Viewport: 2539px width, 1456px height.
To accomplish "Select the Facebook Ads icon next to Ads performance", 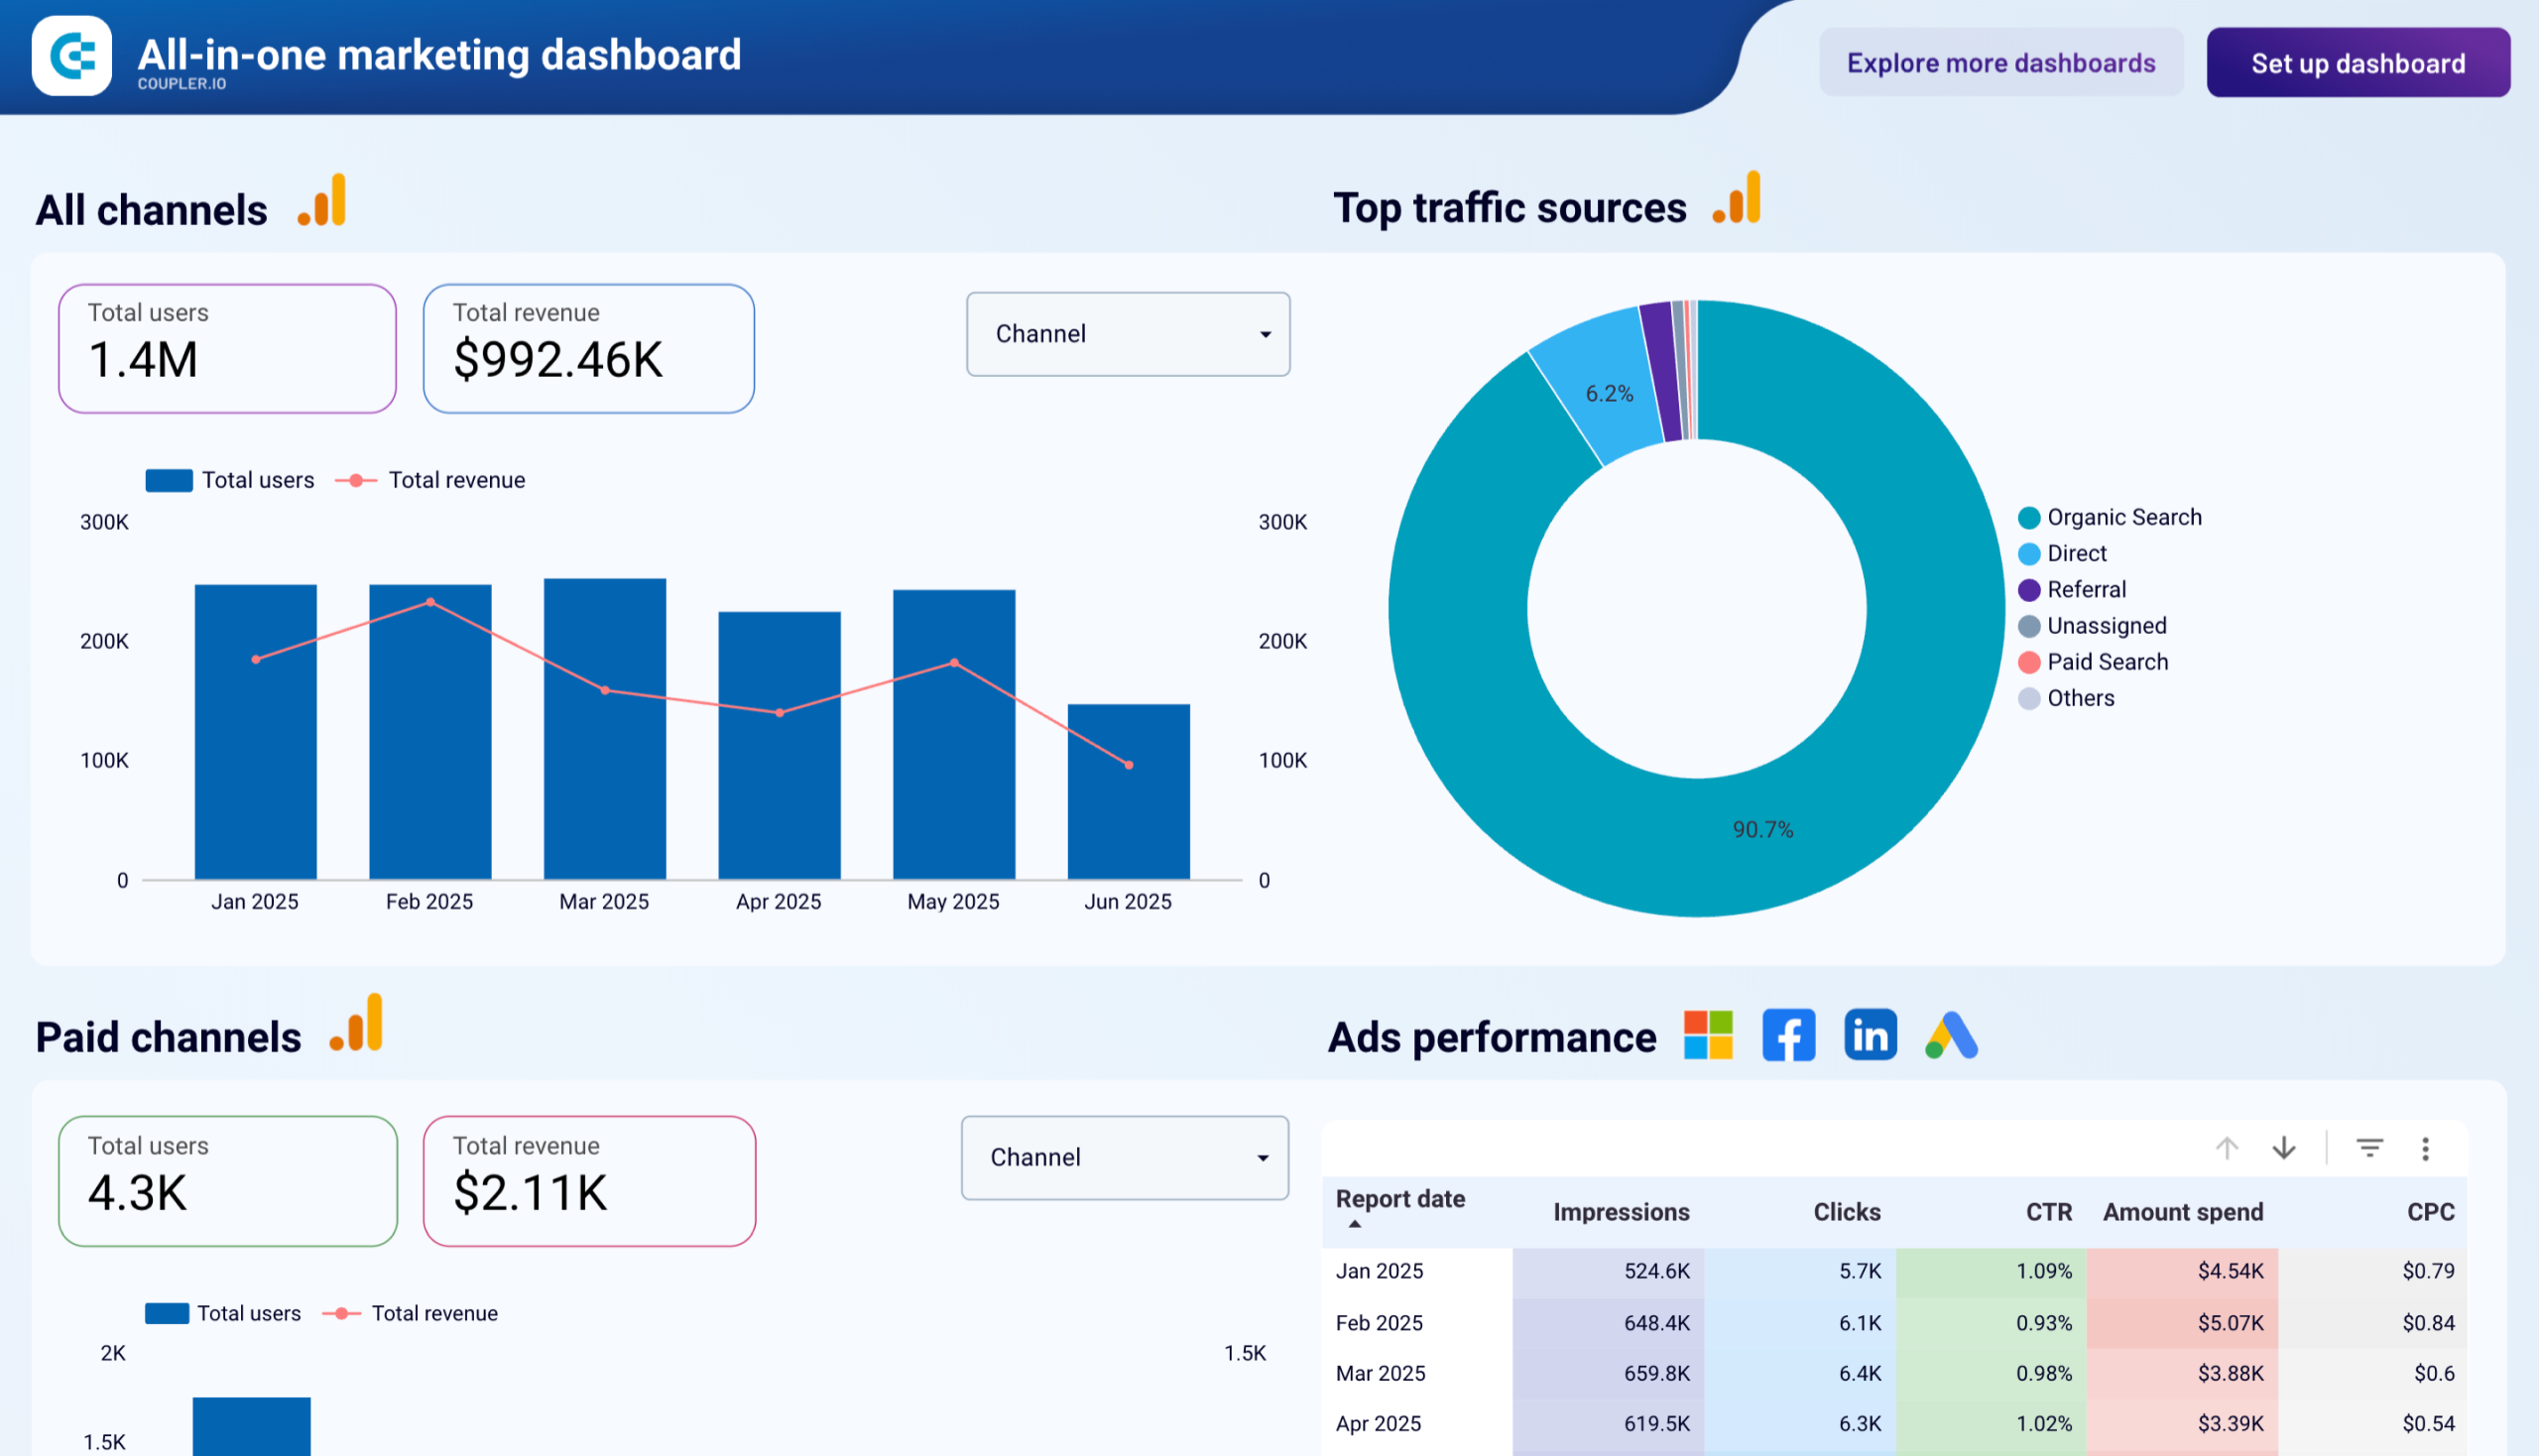I will click(x=1788, y=1035).
